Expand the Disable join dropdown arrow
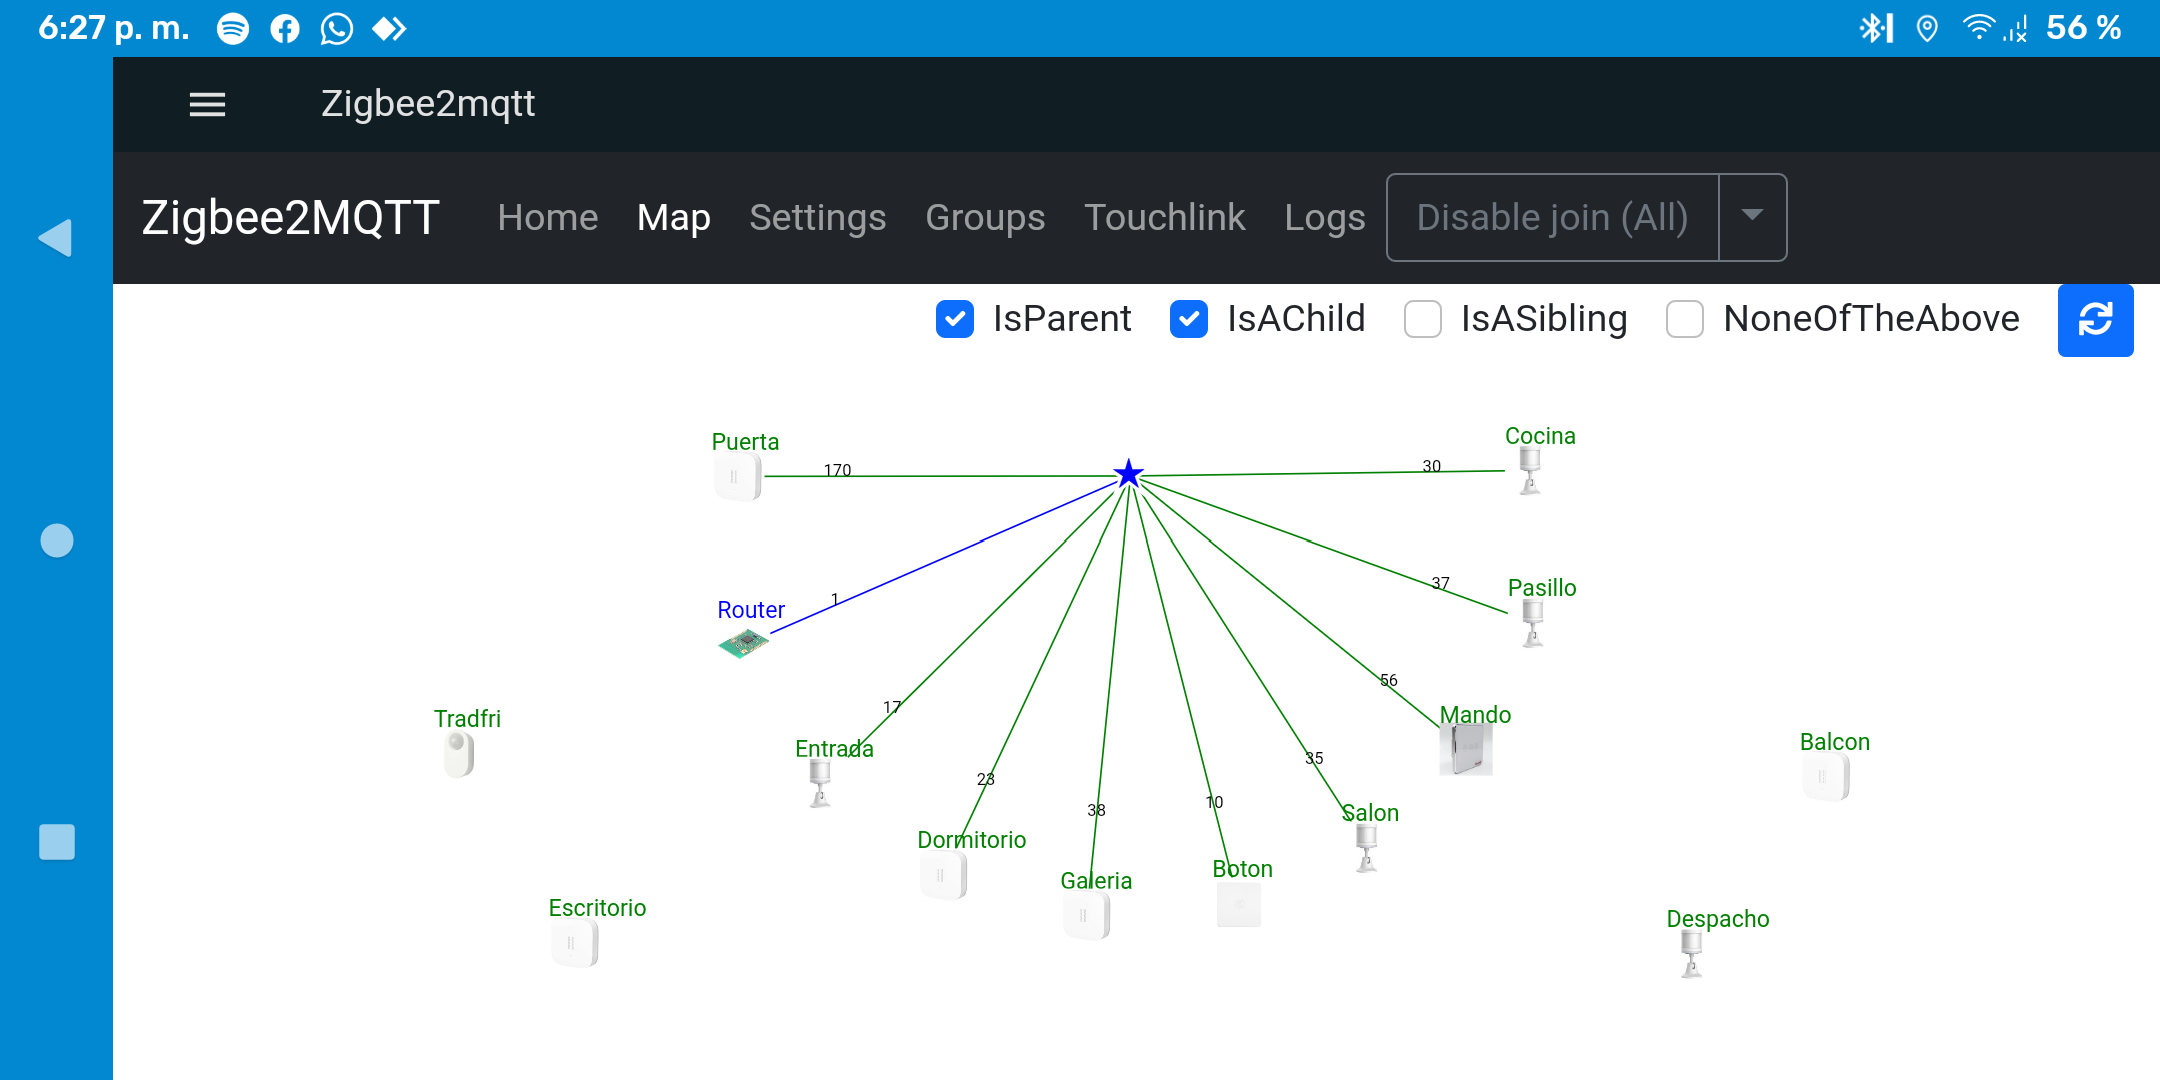 point(1752,217)
